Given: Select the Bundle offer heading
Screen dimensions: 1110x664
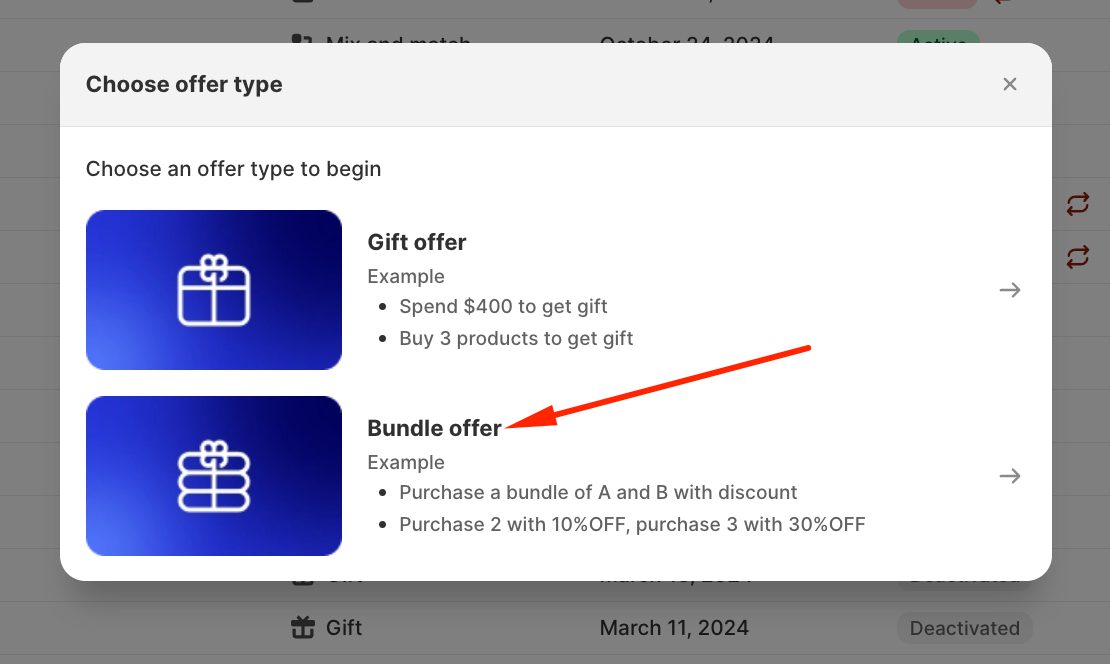Looking at the screenshot, I should pyautogui.click(x=434, y=428).
